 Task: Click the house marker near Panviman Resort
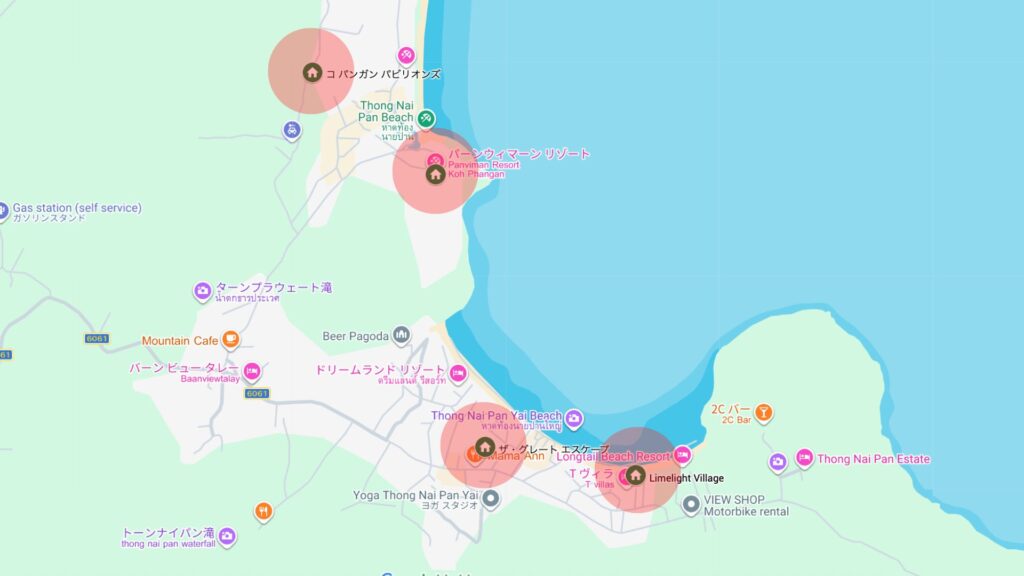436,174
